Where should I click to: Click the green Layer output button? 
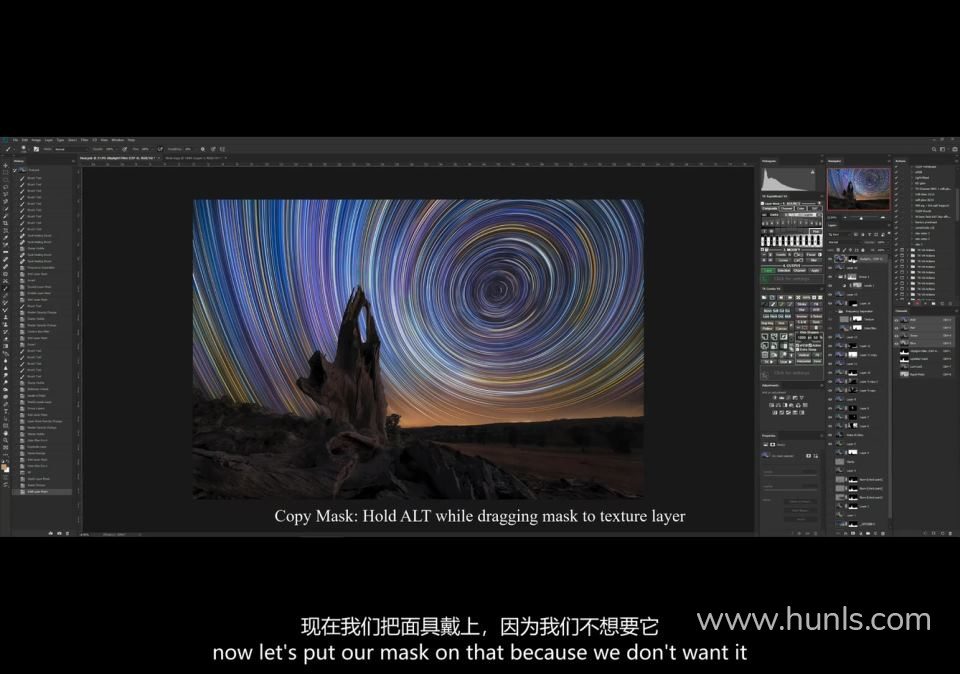coord(768,271)
